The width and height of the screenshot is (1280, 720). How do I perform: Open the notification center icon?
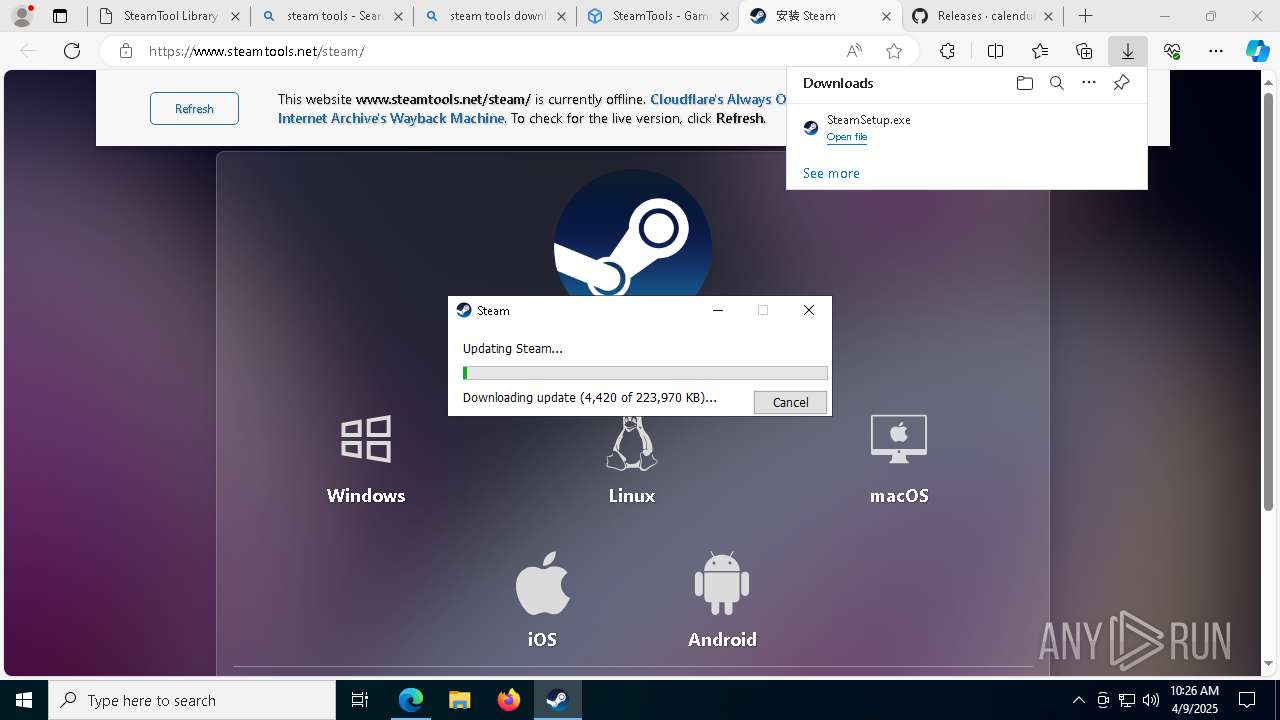[x=1247, y=700]
